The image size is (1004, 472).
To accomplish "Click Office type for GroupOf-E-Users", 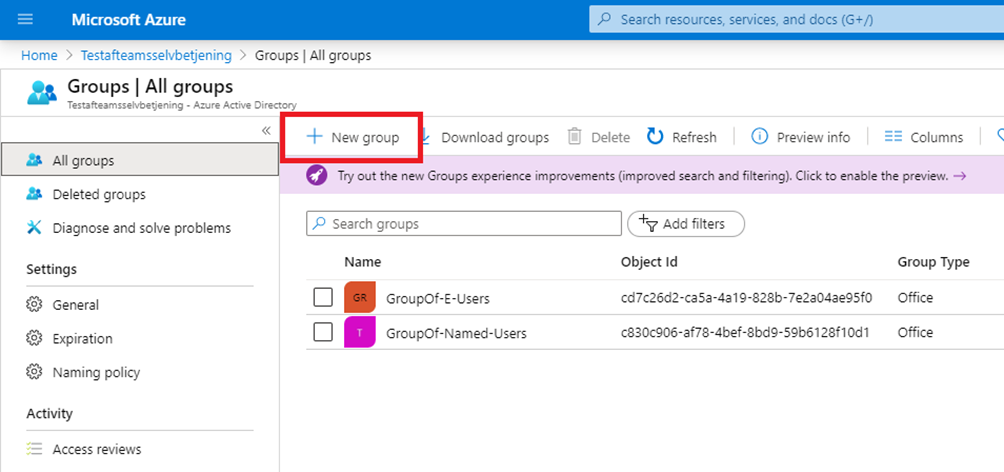I will (915, 298).
